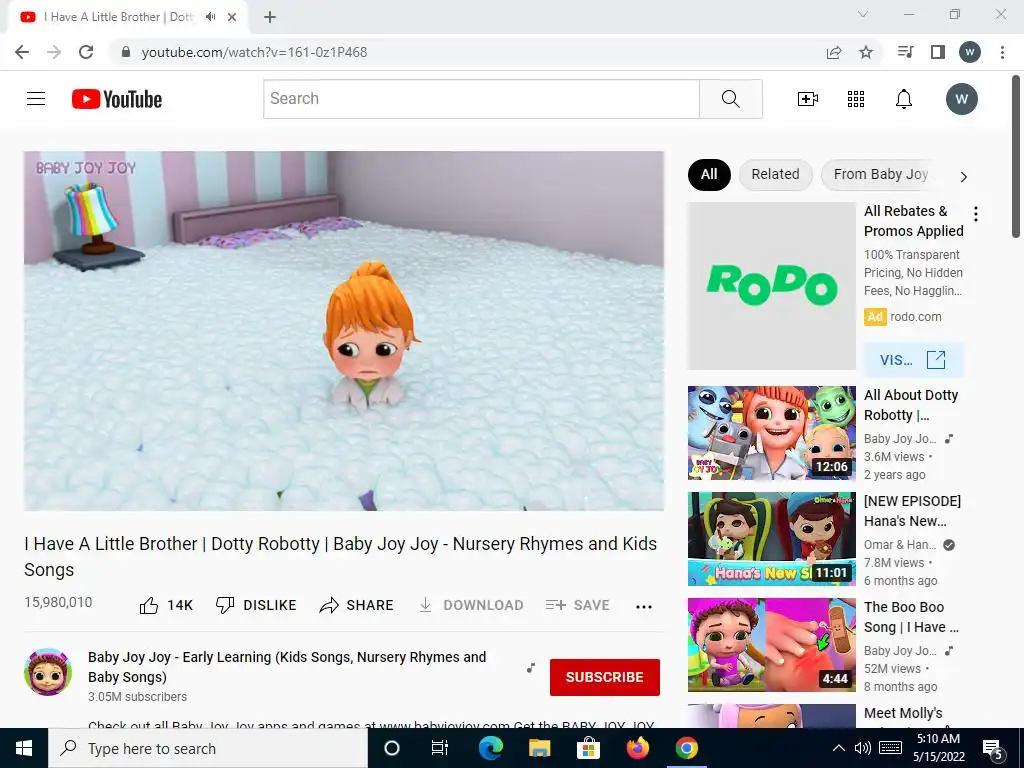
Task: Subscribe to Baby Joy Joy channel
Action: [x=605, y=677]
